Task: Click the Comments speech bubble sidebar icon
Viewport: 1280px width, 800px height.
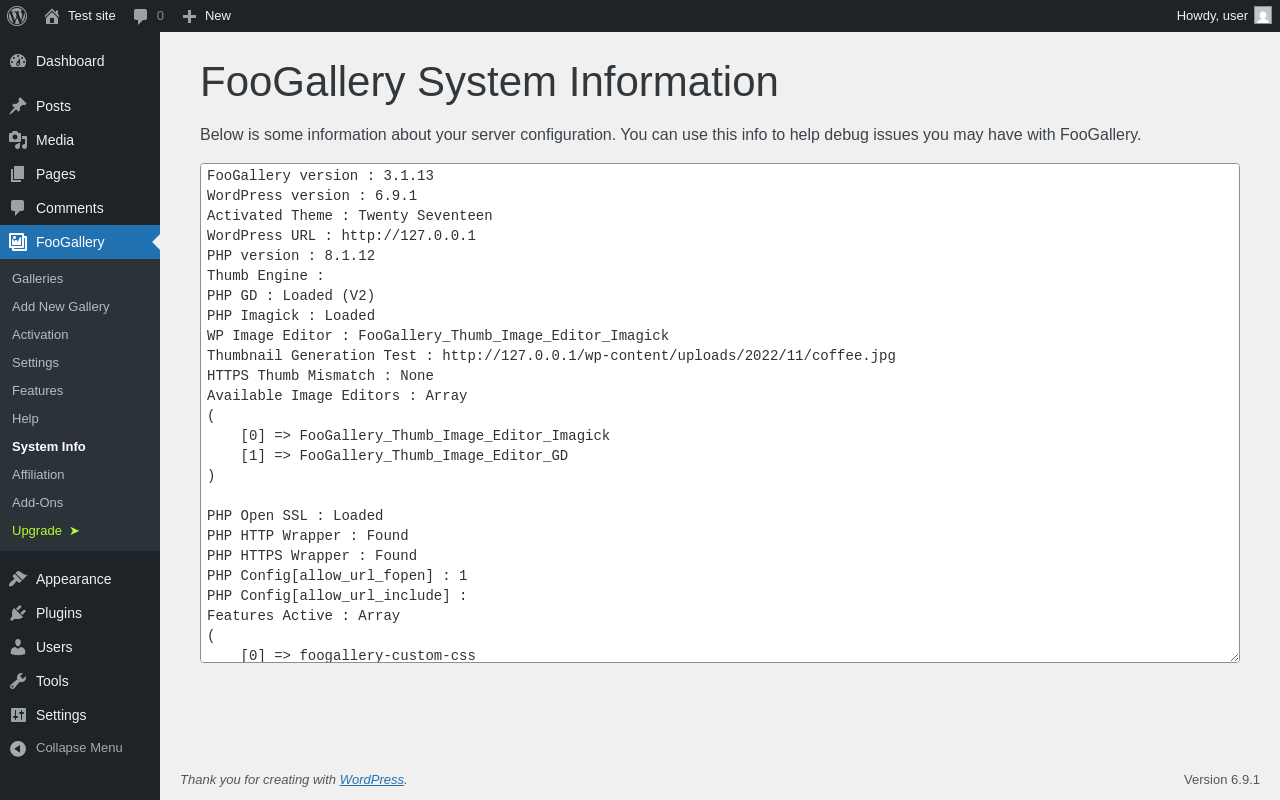Action: pyautogui.click(x=18, y=208)
